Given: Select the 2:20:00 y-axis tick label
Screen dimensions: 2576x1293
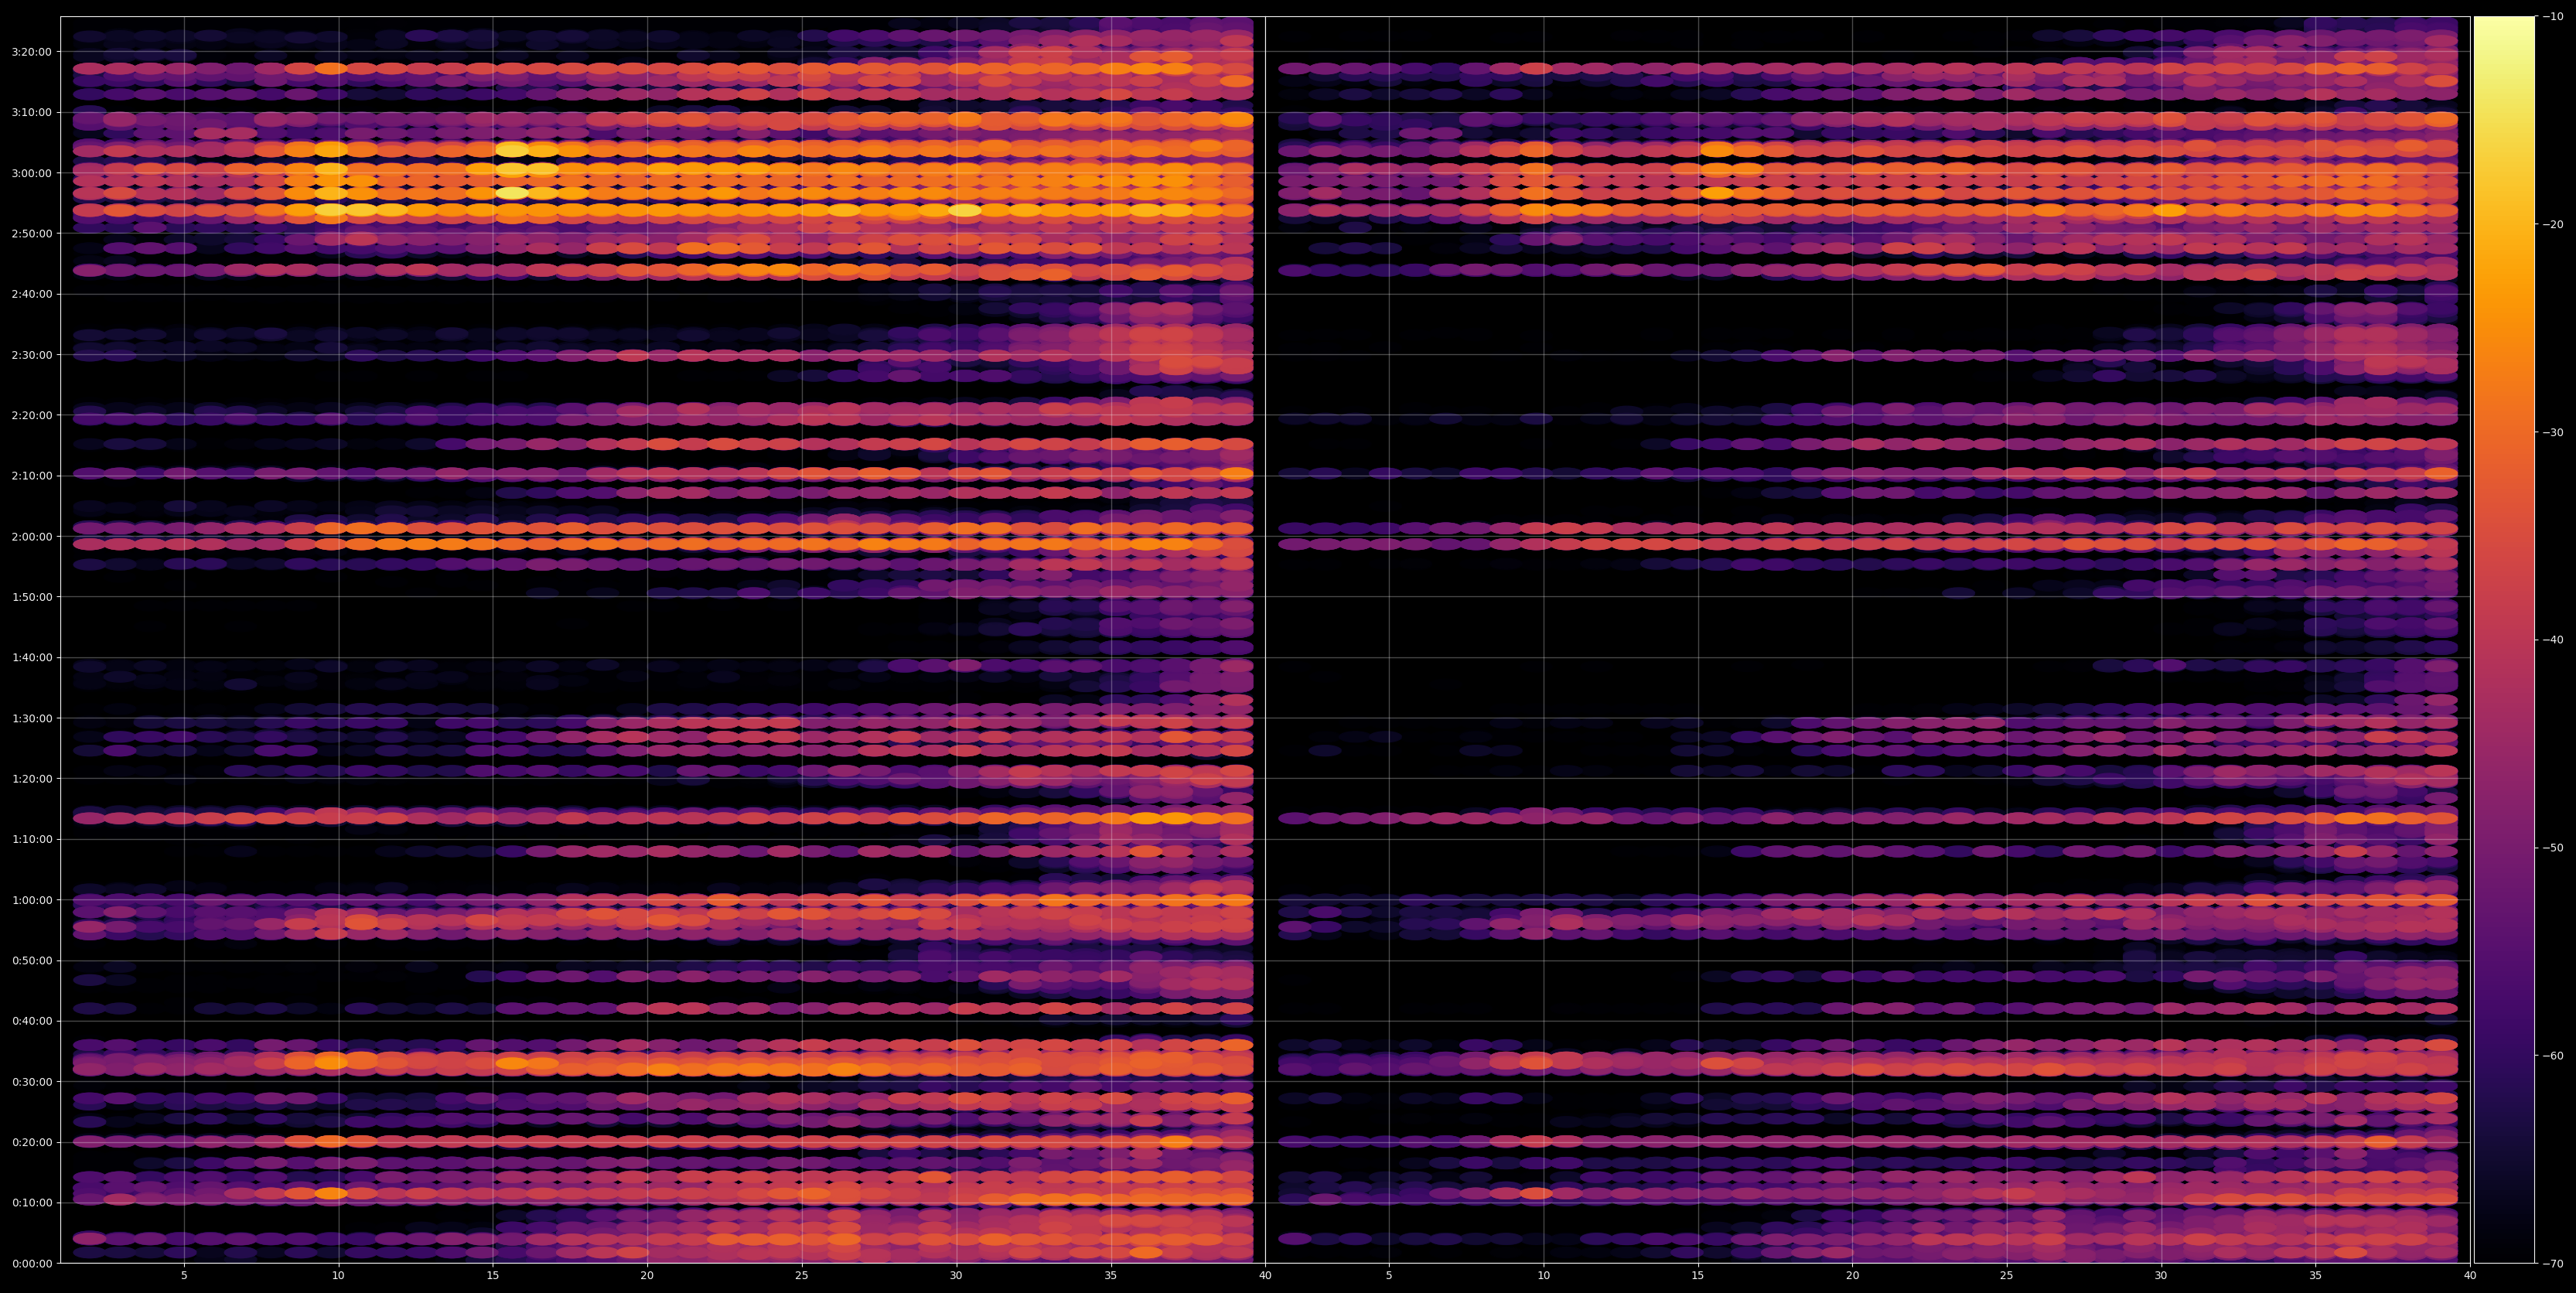Looking at the screenshot, I should click(31, 415).
